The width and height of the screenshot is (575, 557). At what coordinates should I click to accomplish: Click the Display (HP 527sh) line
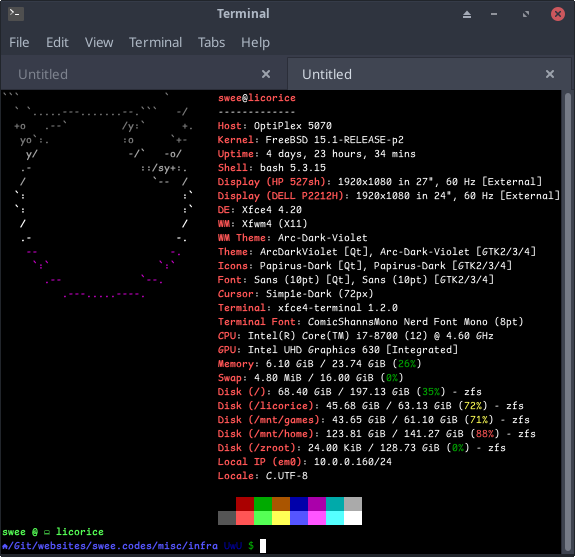click(380, 182)
